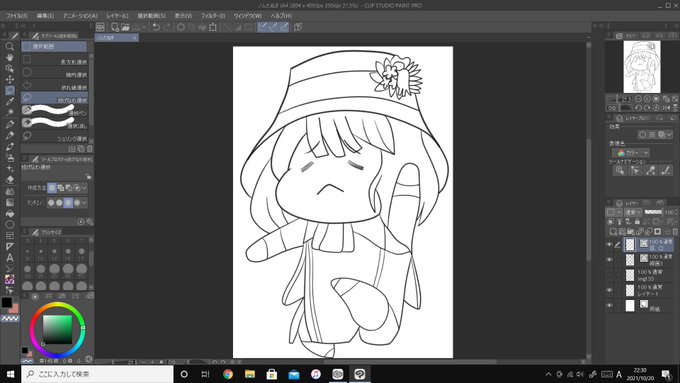Open File Explorer from the taskbar

tap(250, 374)
